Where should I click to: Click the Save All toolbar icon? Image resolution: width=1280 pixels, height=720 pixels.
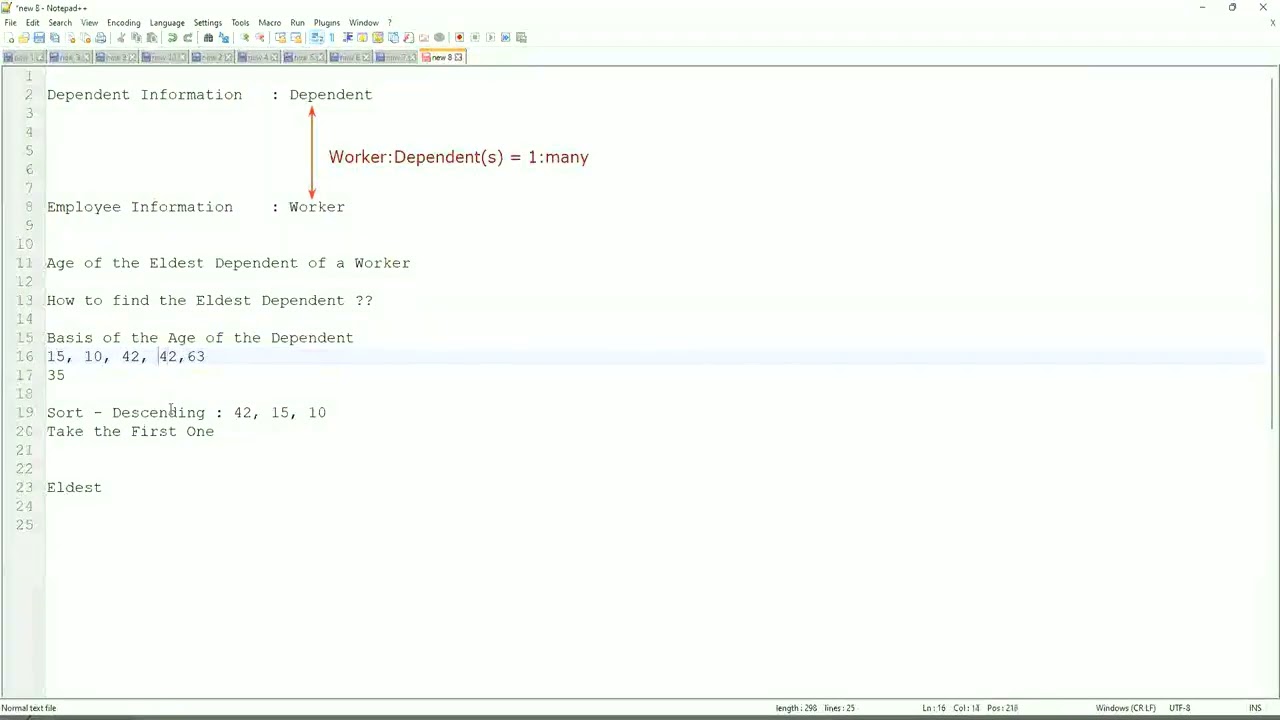(x=54, y=38)
